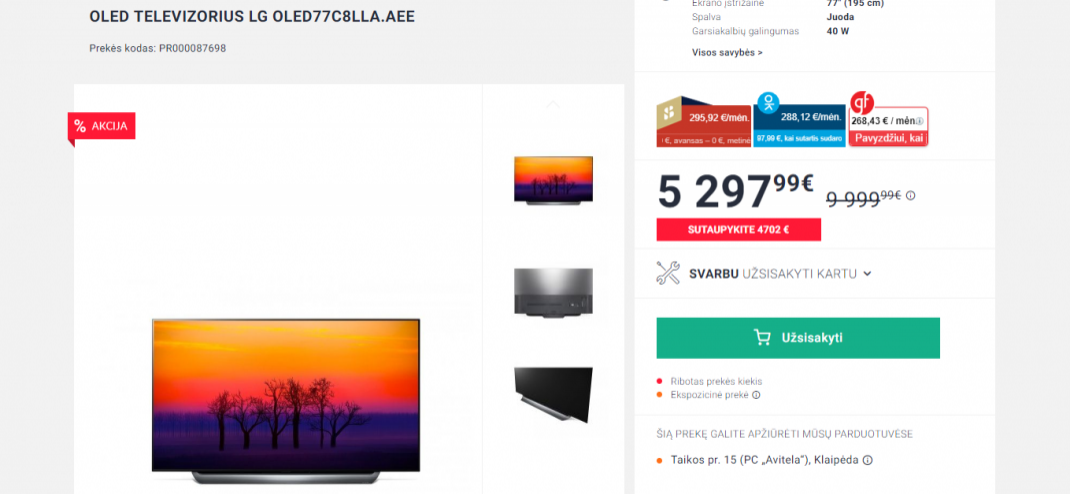Click the info icon beside crossed-out price
Image resolution: width=1070 pixels, height=494 pixels.
click(910, 196)
